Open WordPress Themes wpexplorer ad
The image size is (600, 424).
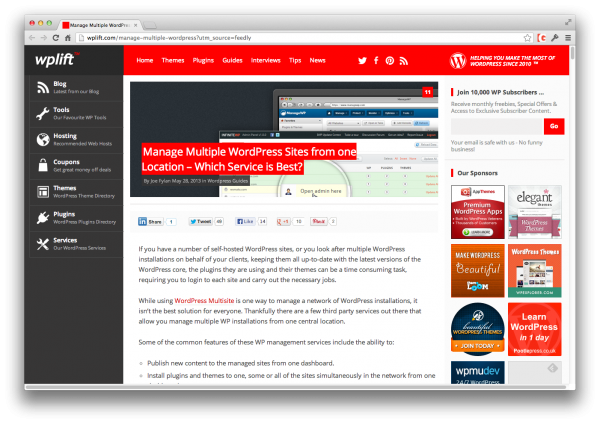535,271
